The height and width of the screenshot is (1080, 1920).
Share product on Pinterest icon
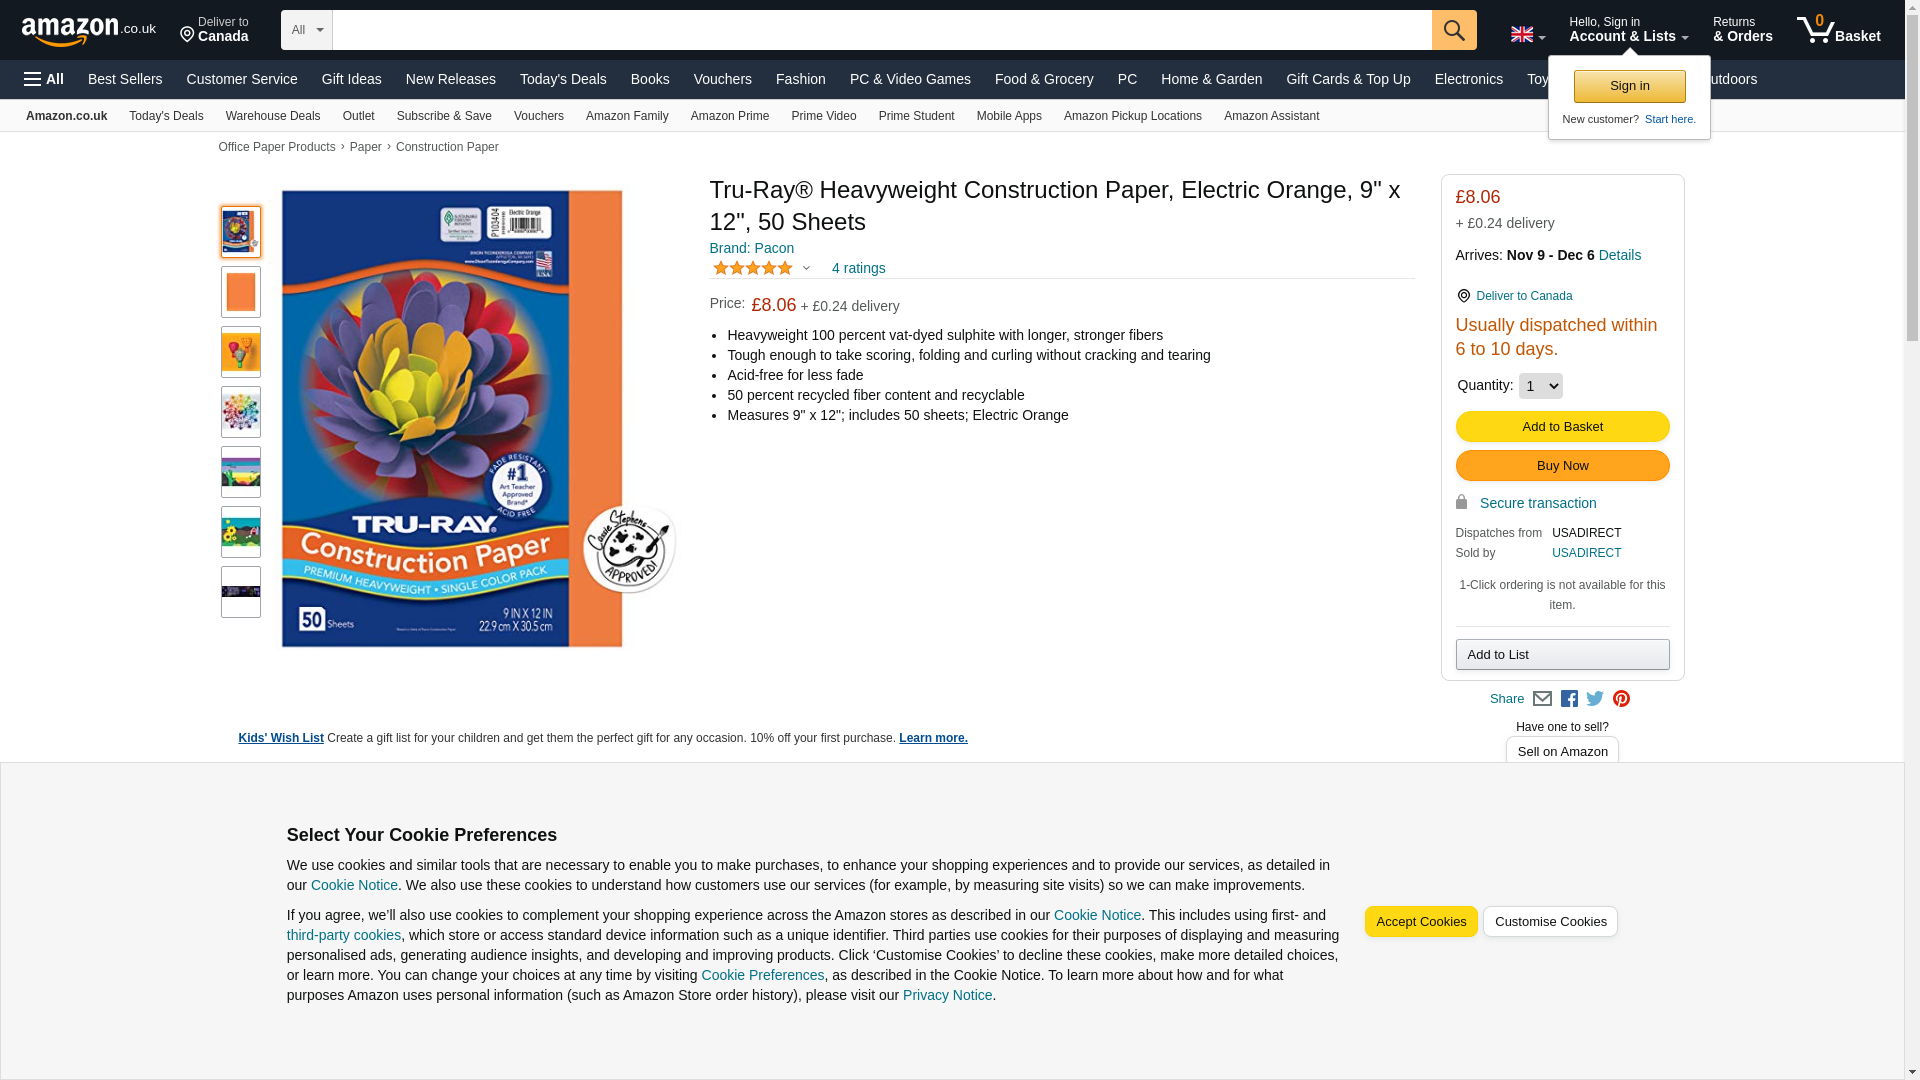1621,699
